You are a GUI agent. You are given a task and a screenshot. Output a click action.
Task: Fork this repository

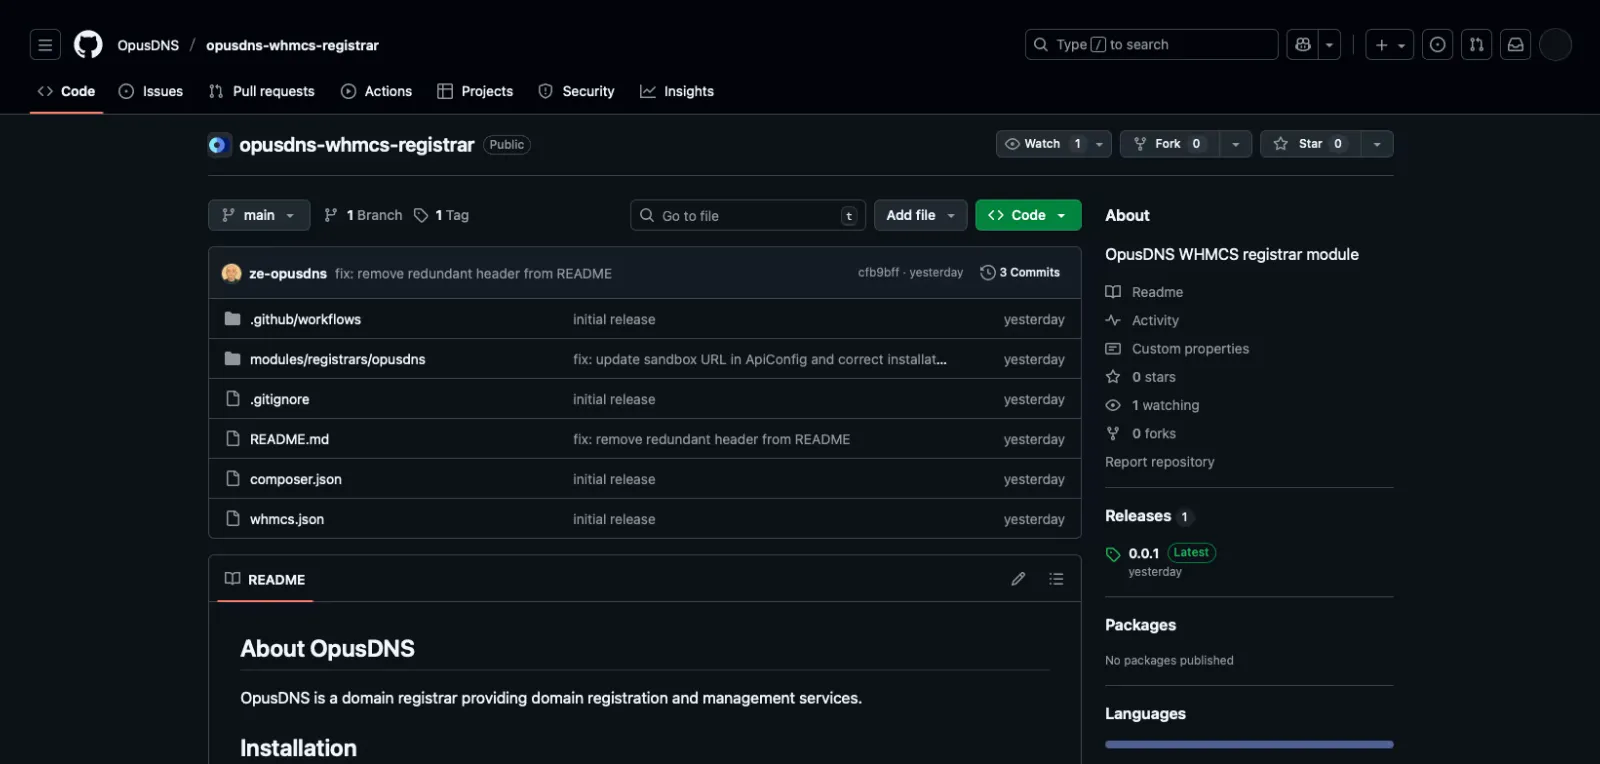[x=1169, y=144]
